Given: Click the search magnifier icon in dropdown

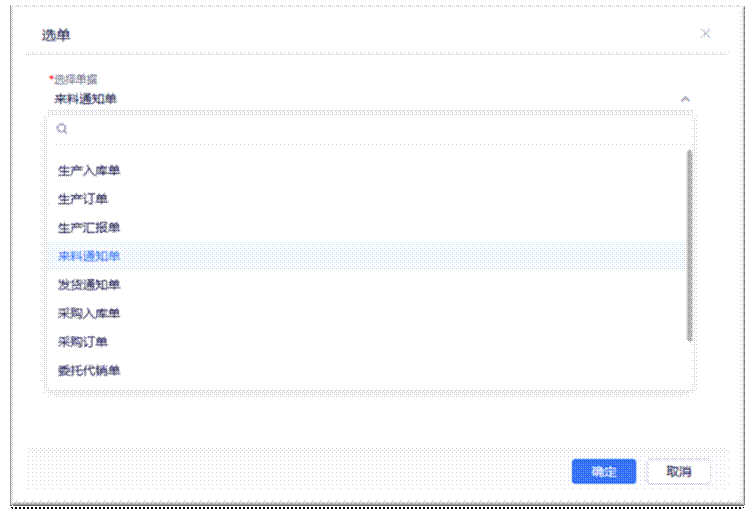Looking at the screenshot, I should [x=62, y=129].
